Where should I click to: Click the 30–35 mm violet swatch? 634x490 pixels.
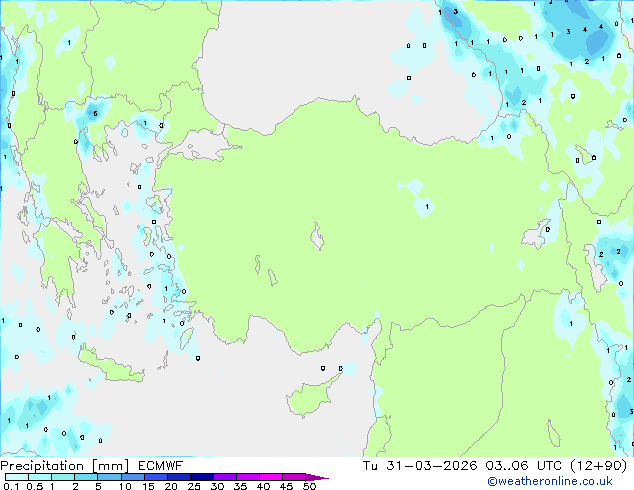pos(224,477)
